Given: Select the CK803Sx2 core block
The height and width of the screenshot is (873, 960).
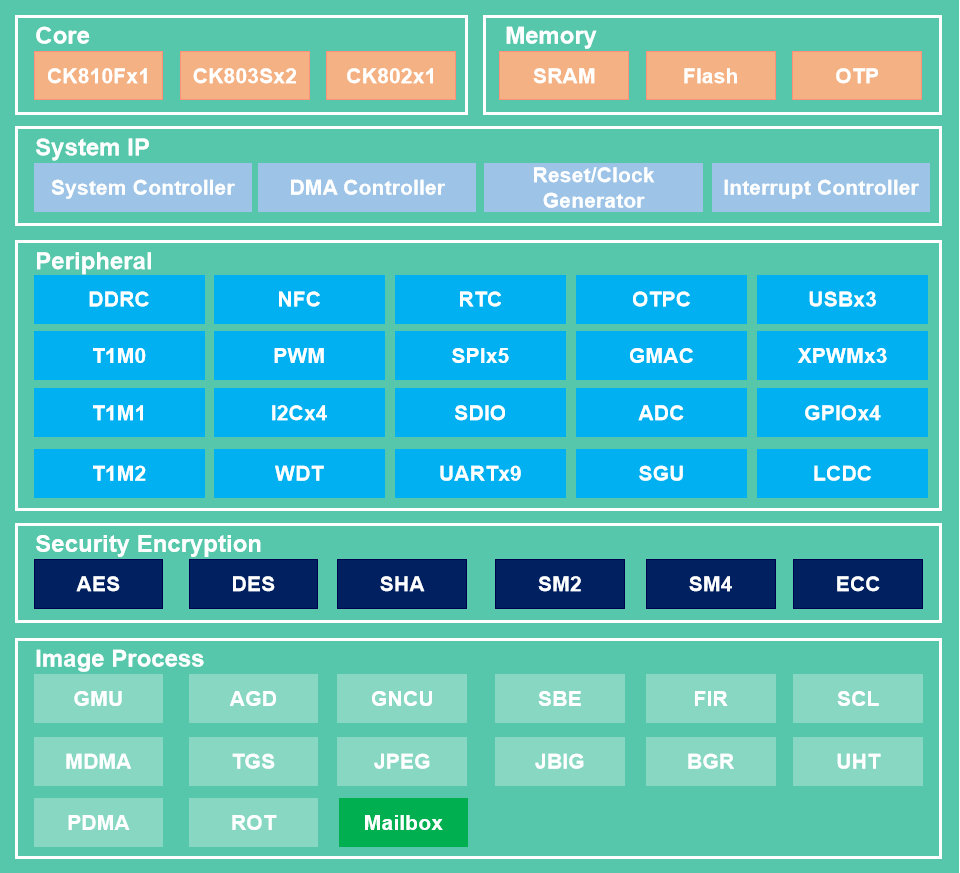Looking at the screenshot, I should pyautogui.click(x=244, y=76).
